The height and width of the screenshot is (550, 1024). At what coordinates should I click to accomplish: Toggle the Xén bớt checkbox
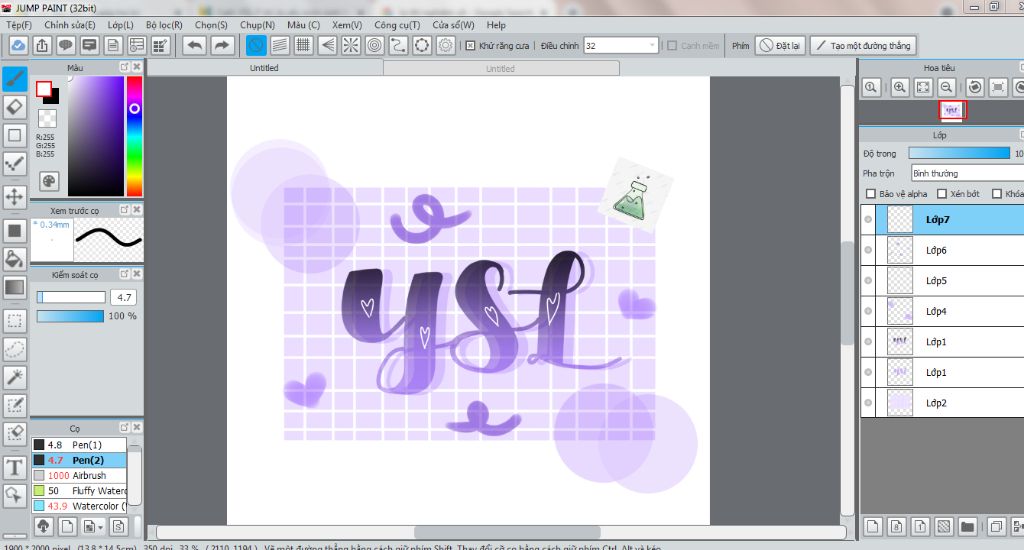942,193
